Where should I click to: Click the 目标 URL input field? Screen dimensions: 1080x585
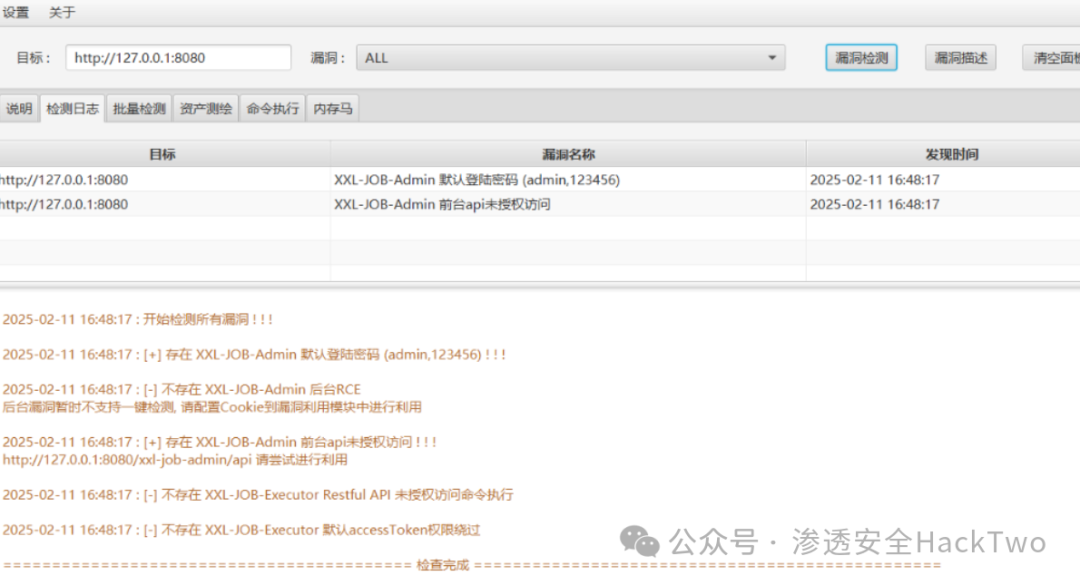click(x=178, y=58)
